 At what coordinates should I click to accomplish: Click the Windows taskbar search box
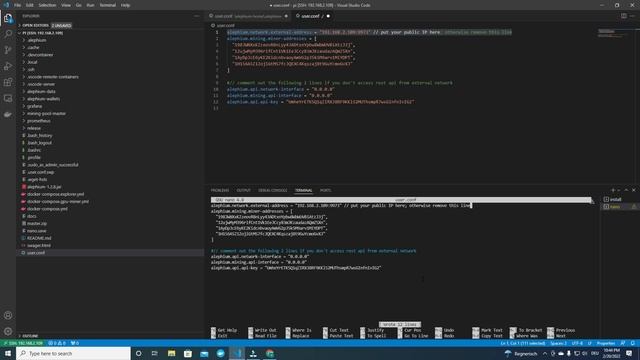(73, 353)
